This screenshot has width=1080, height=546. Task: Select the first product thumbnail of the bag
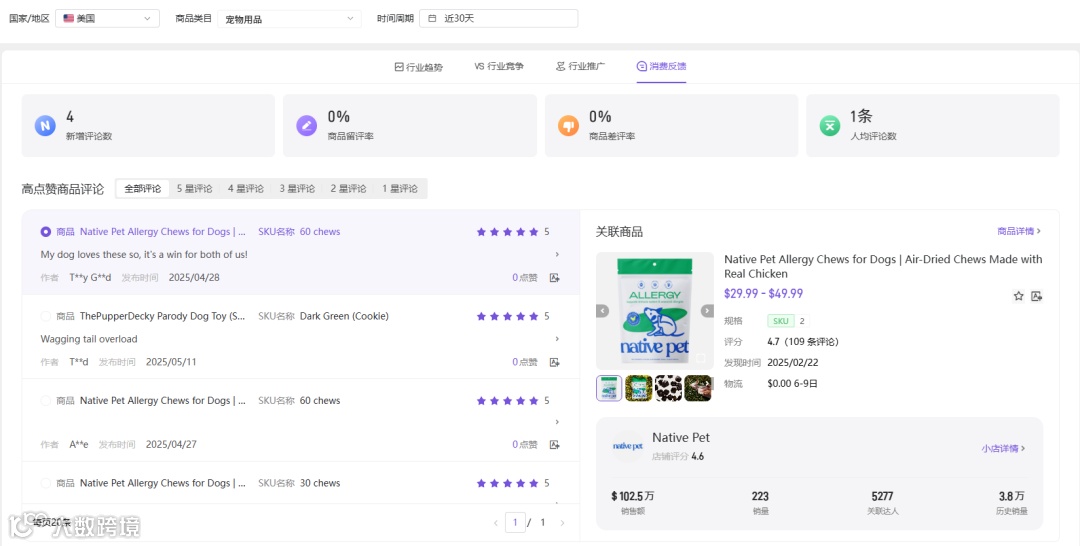point(609,388)
